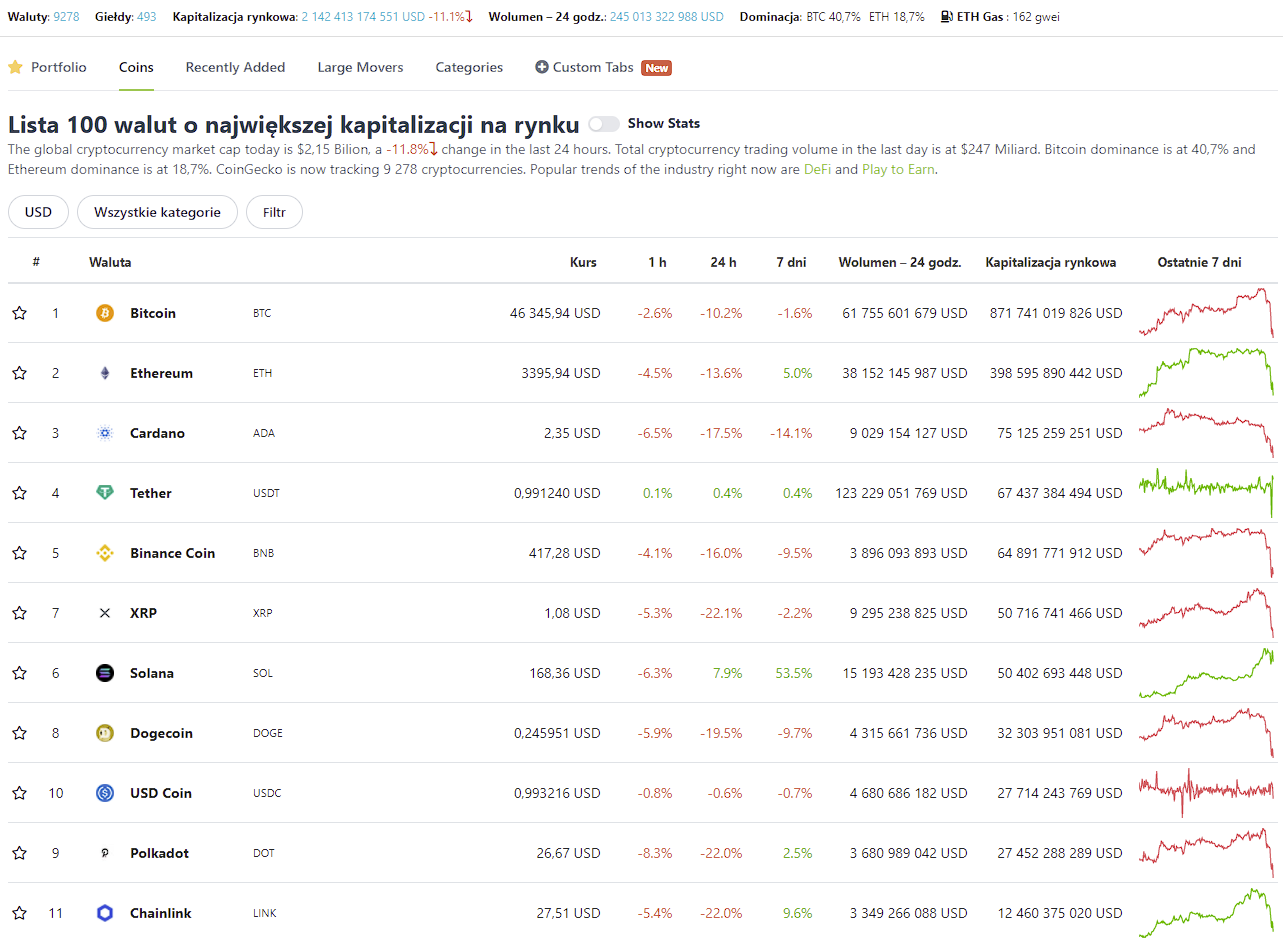Image resolution: width=1283 pixels, height=941 pixels.
Task: Open the Custom Tabs tab
Action: (593, 67)
